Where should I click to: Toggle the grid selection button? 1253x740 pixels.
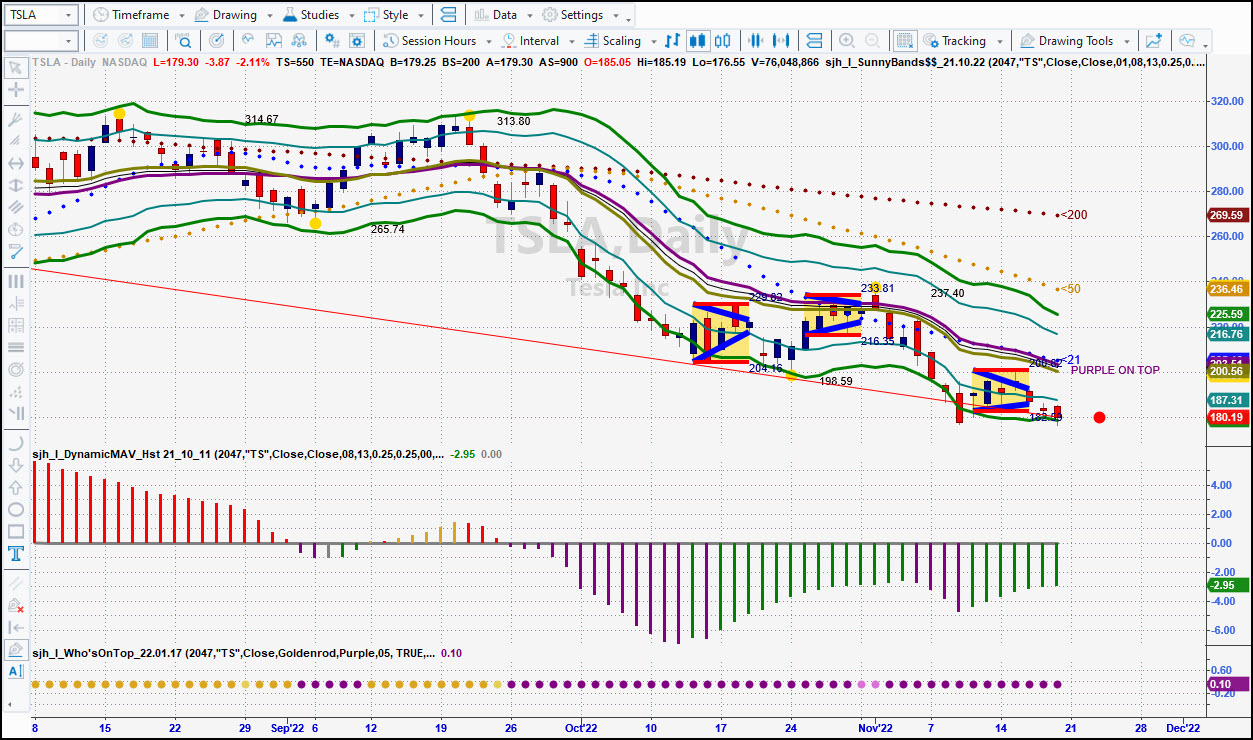(904, 41)
